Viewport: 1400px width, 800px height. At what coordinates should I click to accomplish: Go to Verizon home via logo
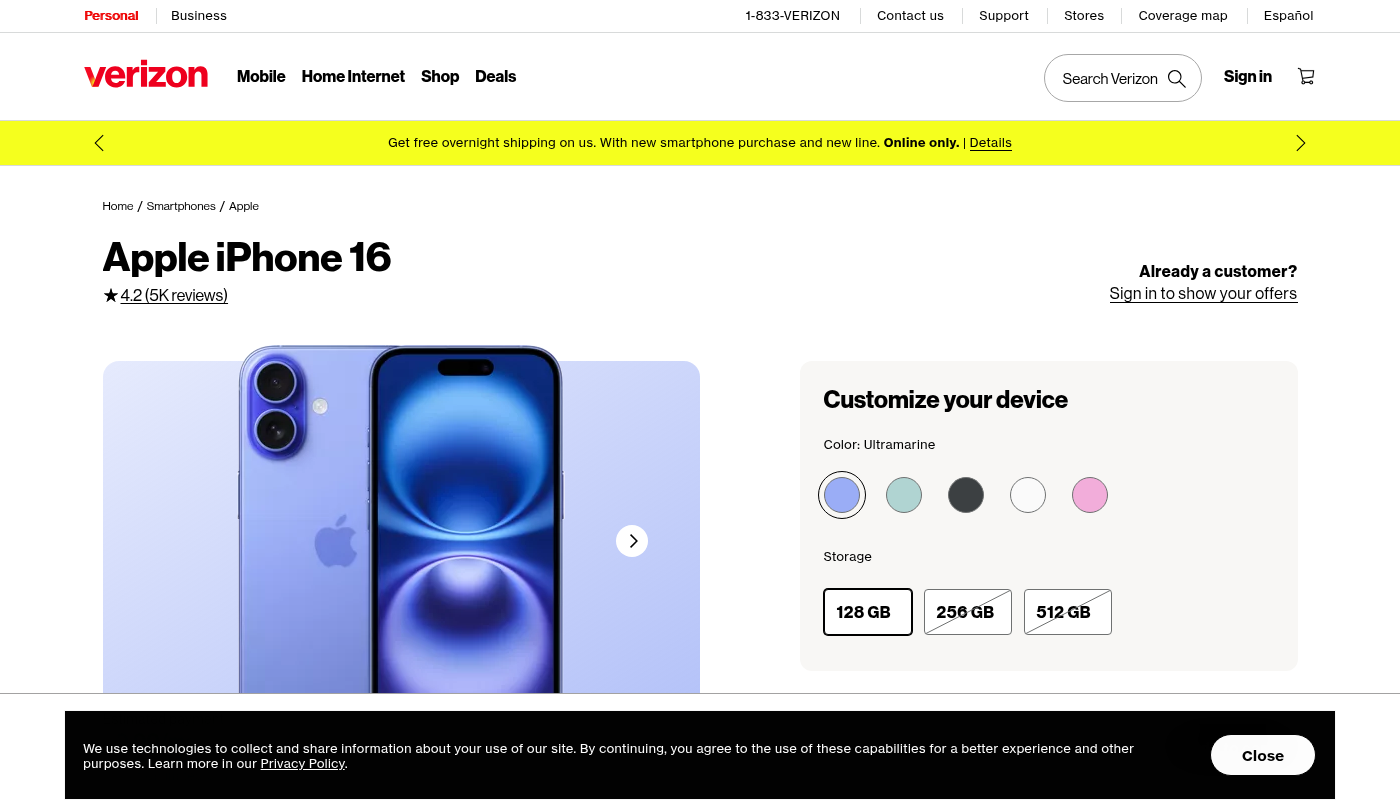pyautogui.click(x=146, y=76)
